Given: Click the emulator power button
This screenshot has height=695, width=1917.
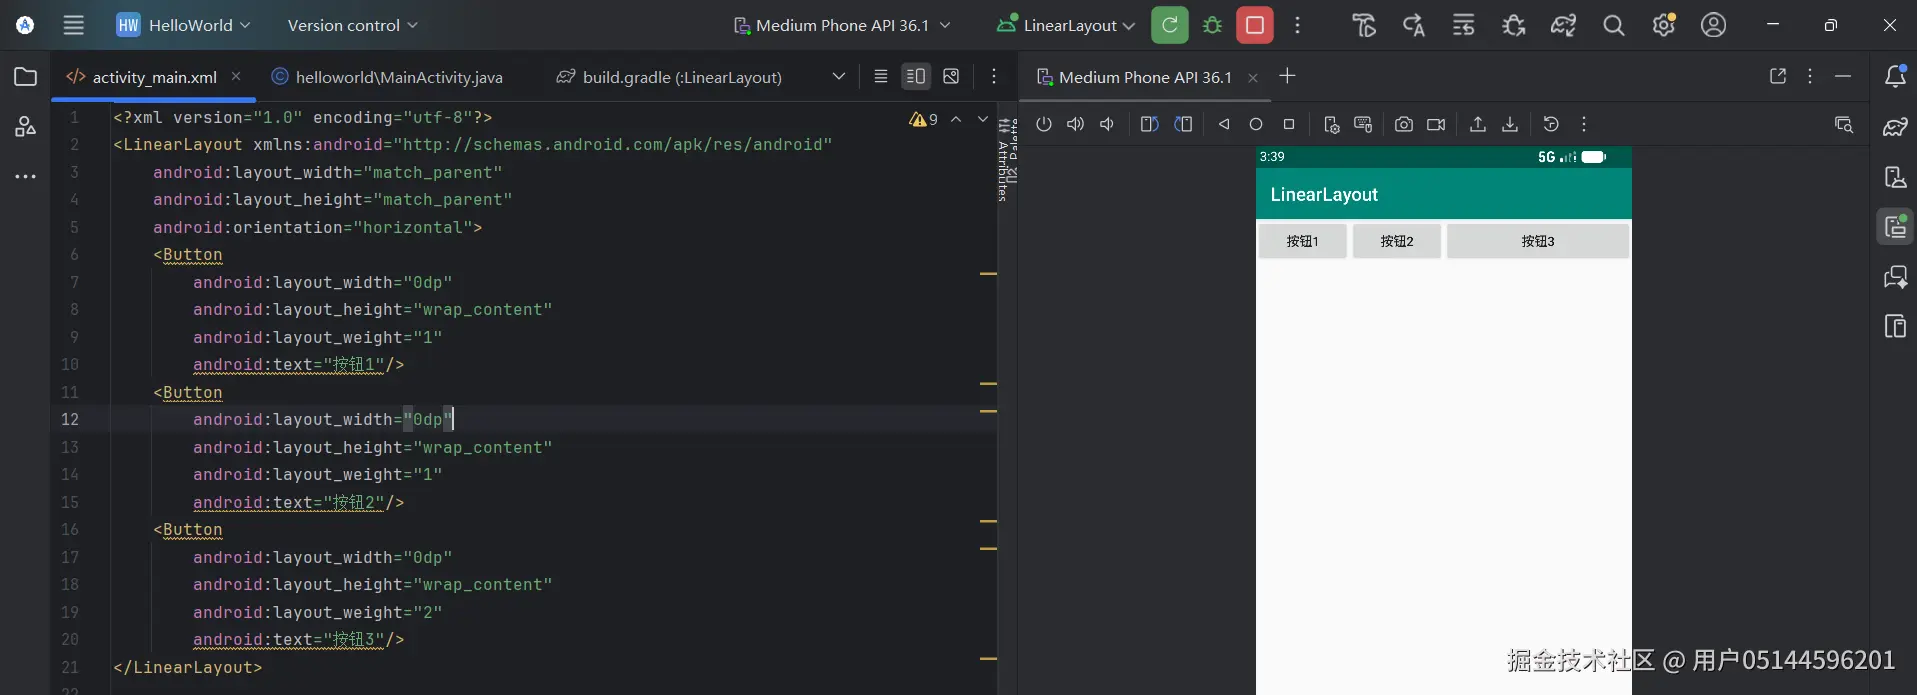Looking at the screenshot, I should coord(1044,124).
